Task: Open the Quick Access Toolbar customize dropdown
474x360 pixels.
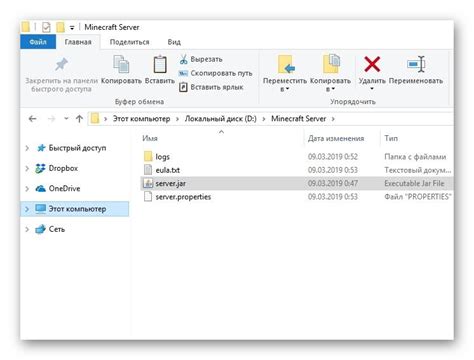Action: point(72,28)
